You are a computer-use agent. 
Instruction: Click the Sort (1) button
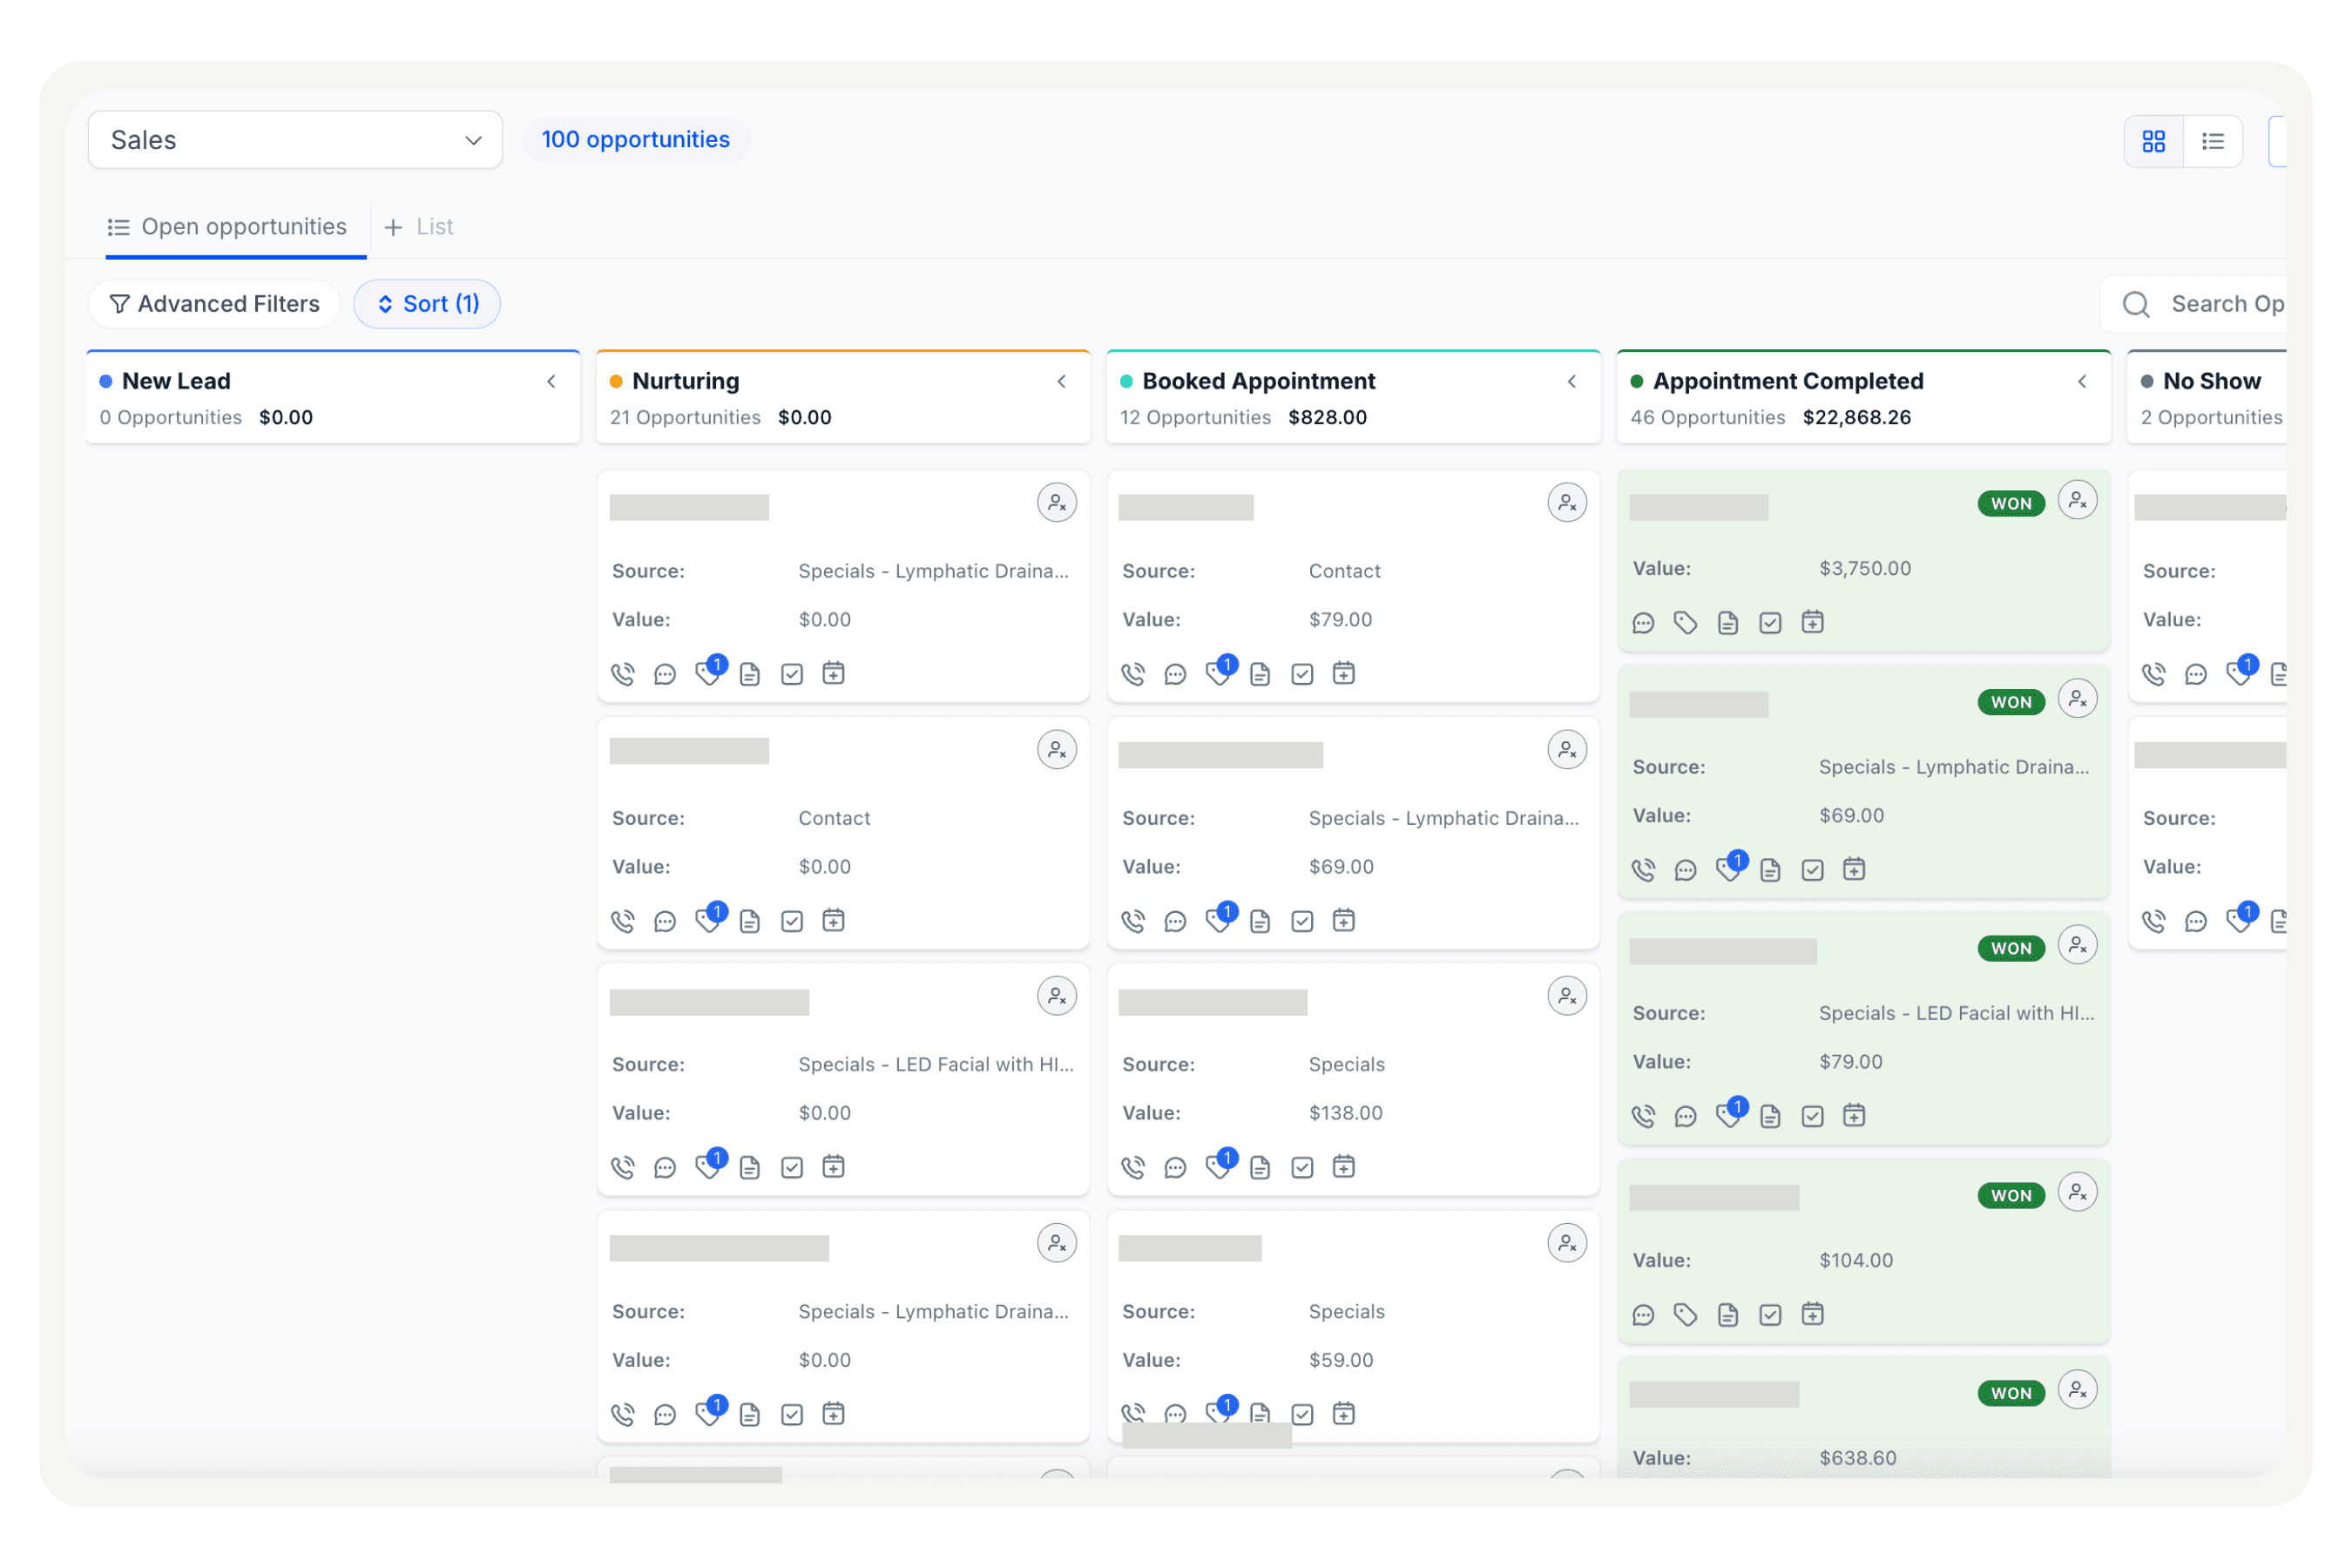[428, 304]
